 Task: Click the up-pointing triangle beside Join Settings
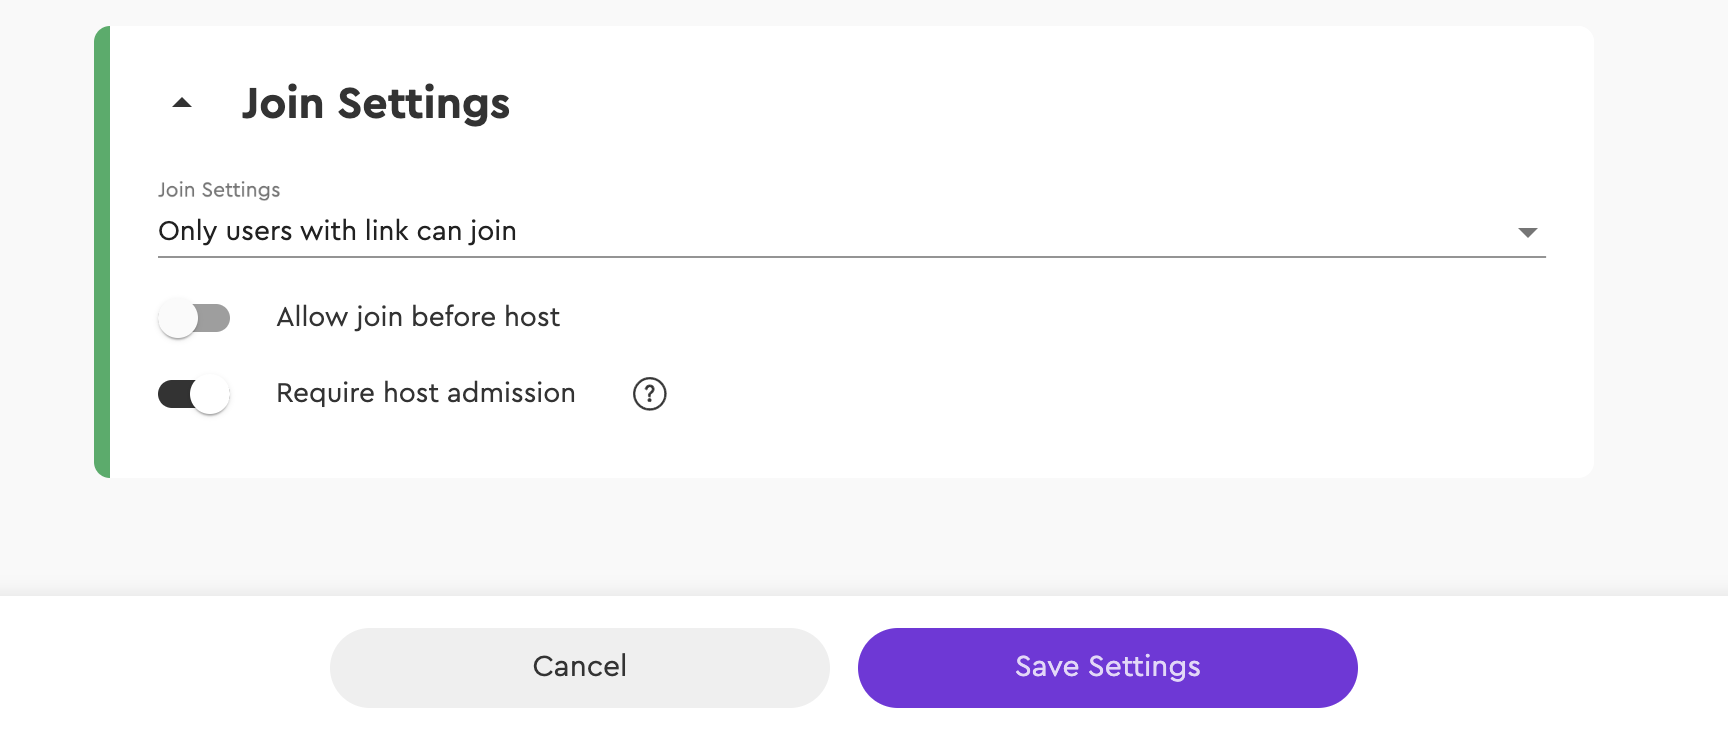click(x=182, y=103)
